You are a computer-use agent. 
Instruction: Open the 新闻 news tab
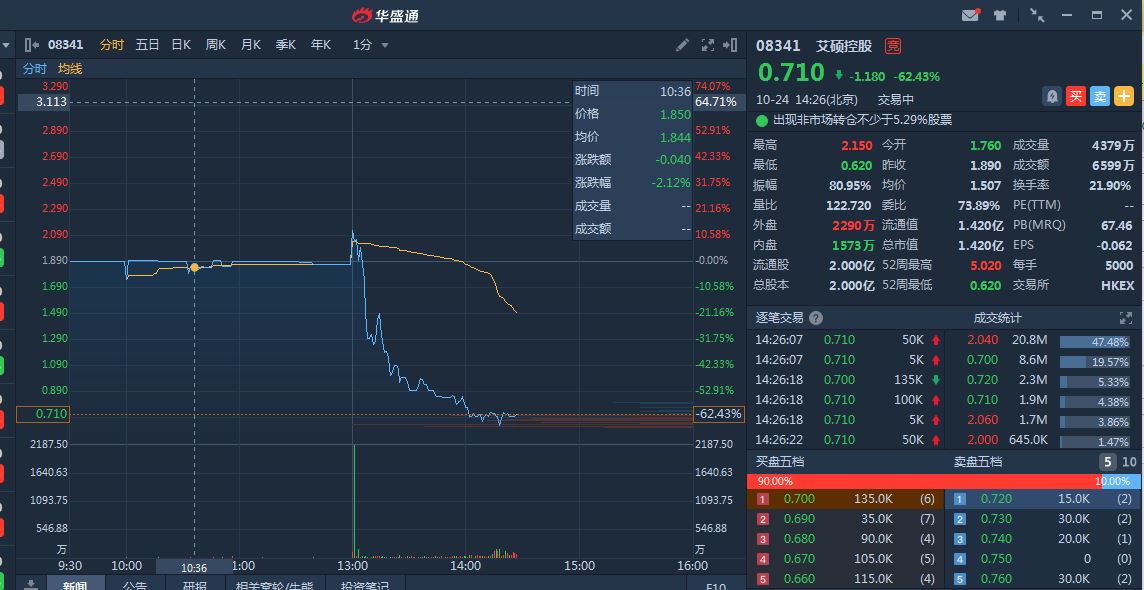(75, 584)
